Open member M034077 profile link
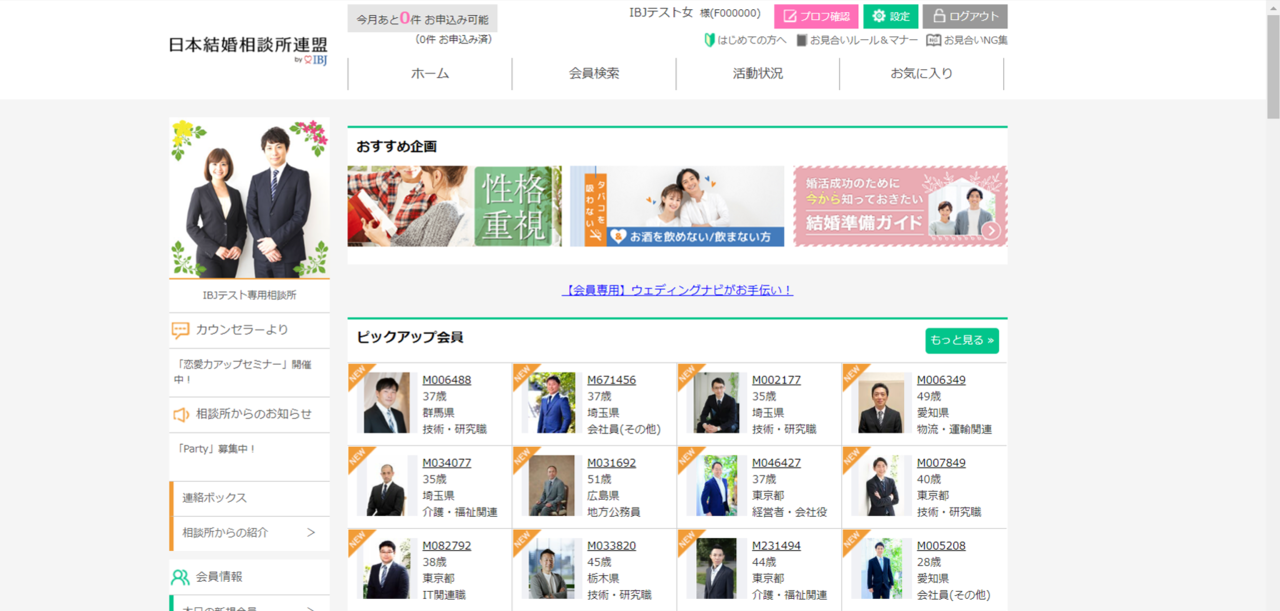 [x=446, y=463]
